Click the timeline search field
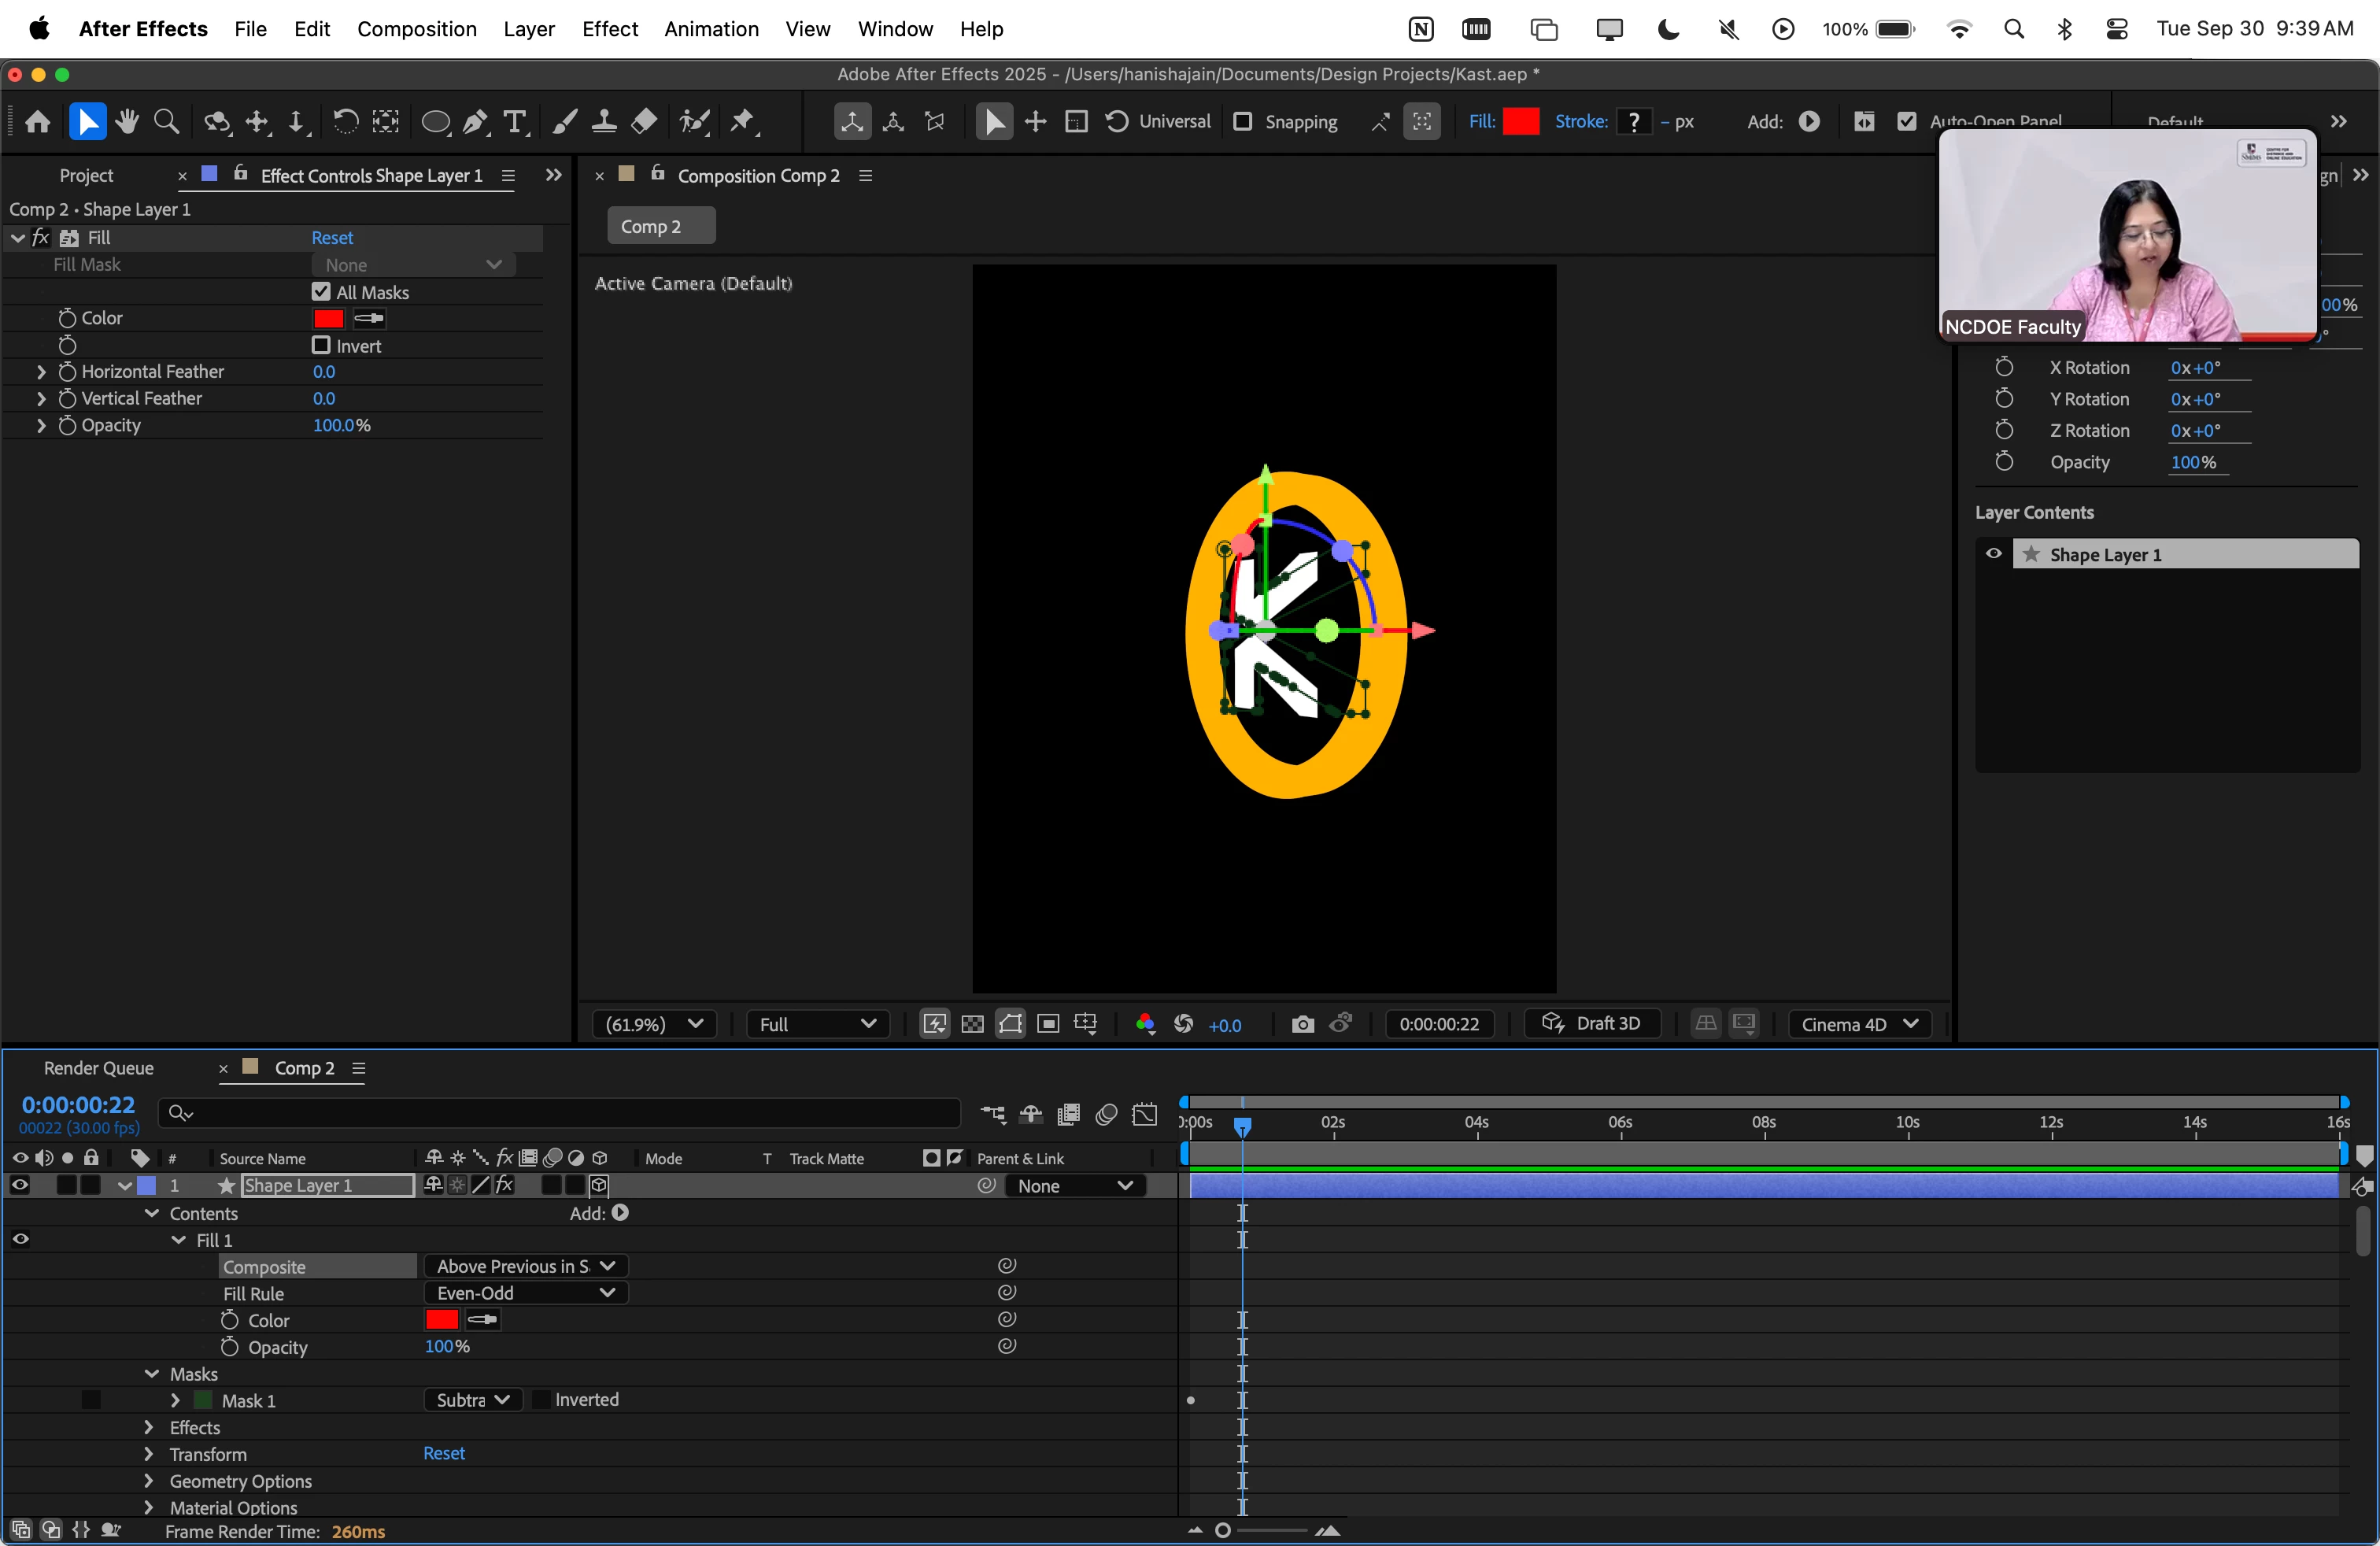 tap(560, 1113)
